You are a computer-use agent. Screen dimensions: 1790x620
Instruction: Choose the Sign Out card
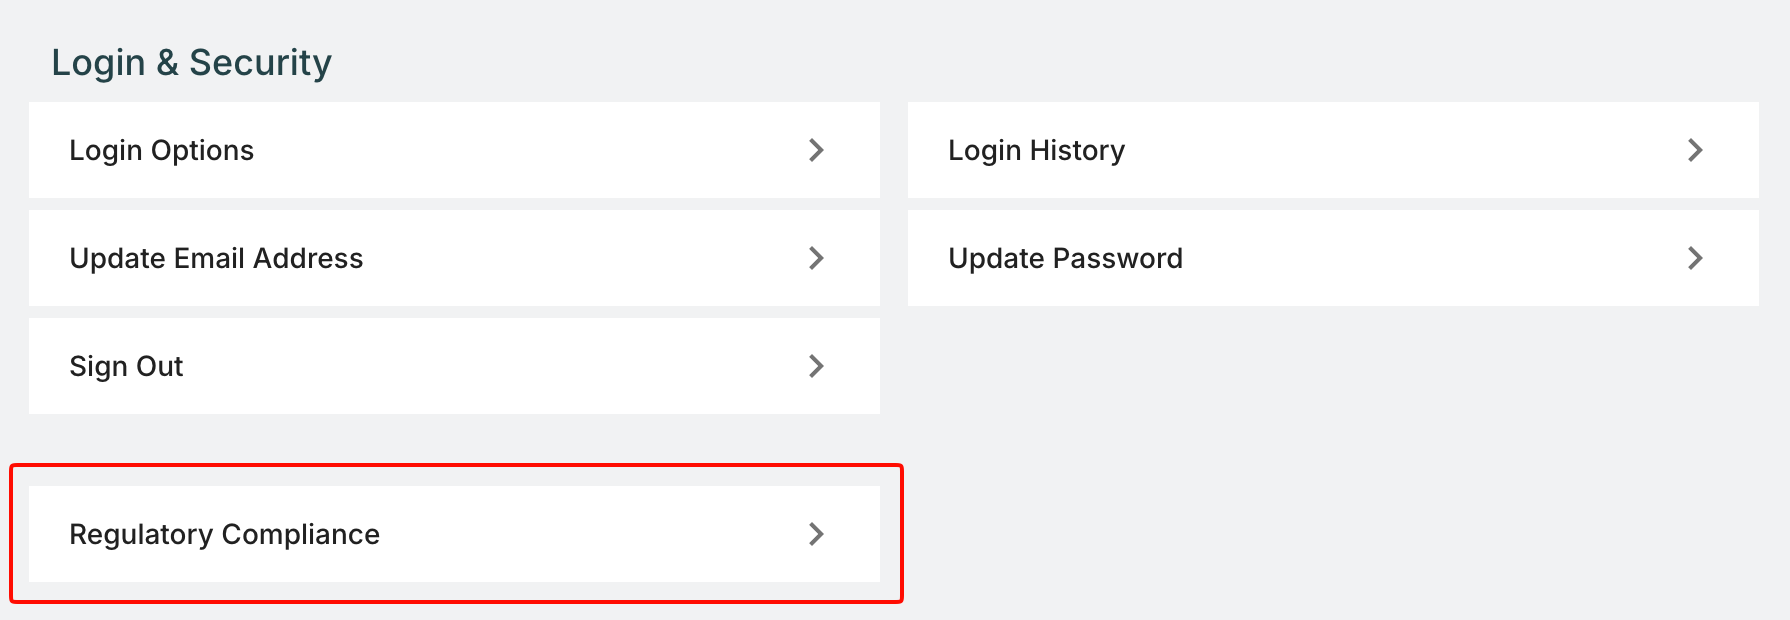(454, 366)
